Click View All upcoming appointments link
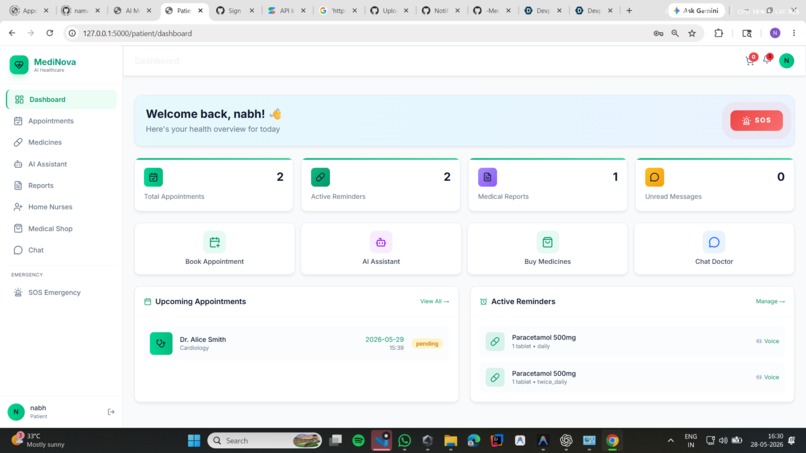The image size is (806, 453). tap(434, 301)
